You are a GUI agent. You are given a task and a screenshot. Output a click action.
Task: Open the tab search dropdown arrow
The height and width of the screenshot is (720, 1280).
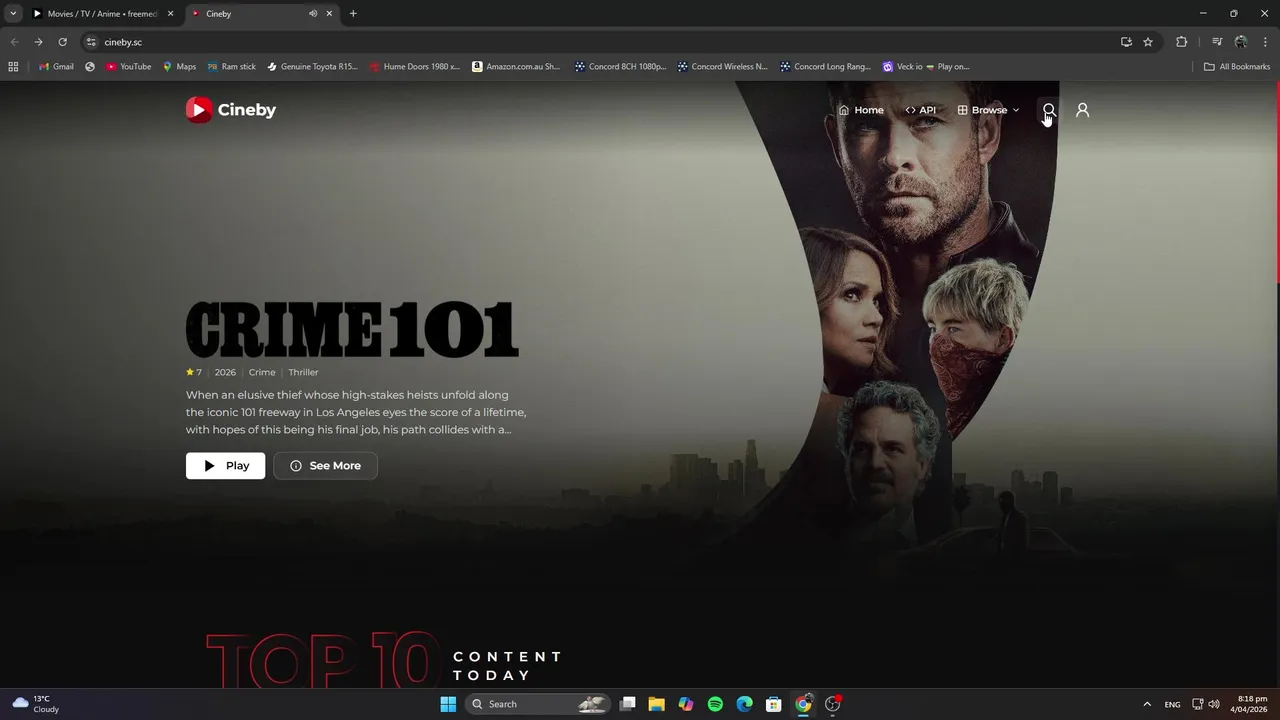click(x=13, y=14)
